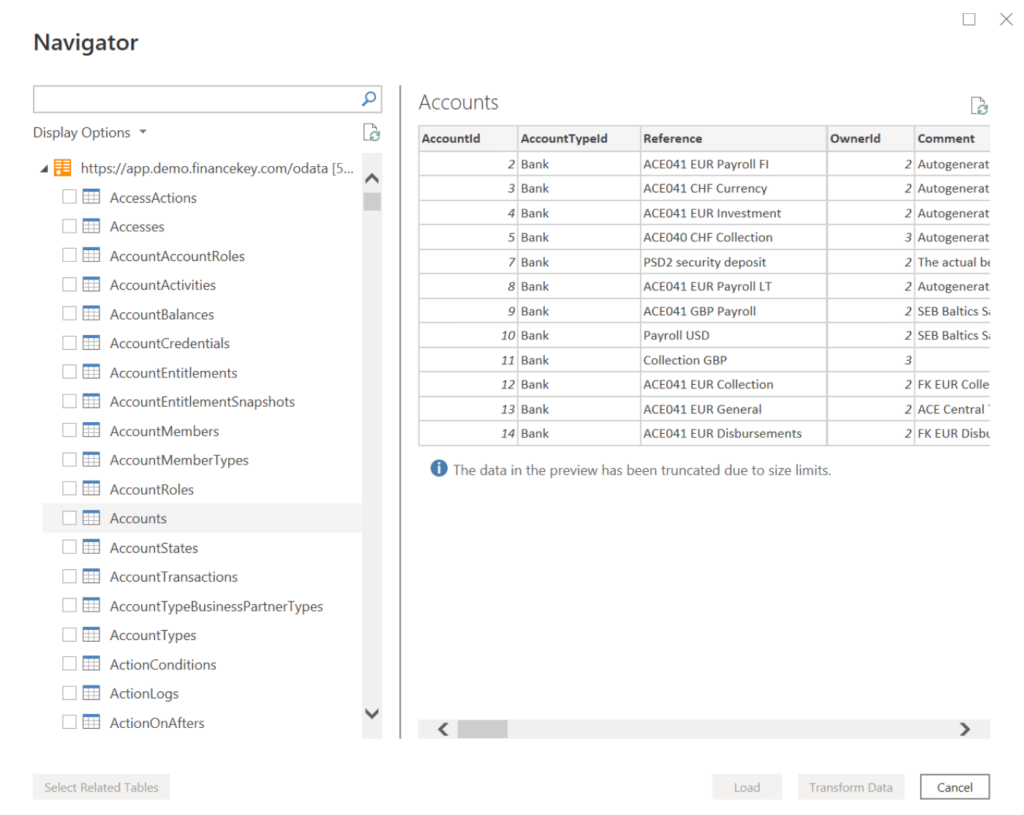Click the Cancel button
1024x815 pixels.
(x=953, y=787)
